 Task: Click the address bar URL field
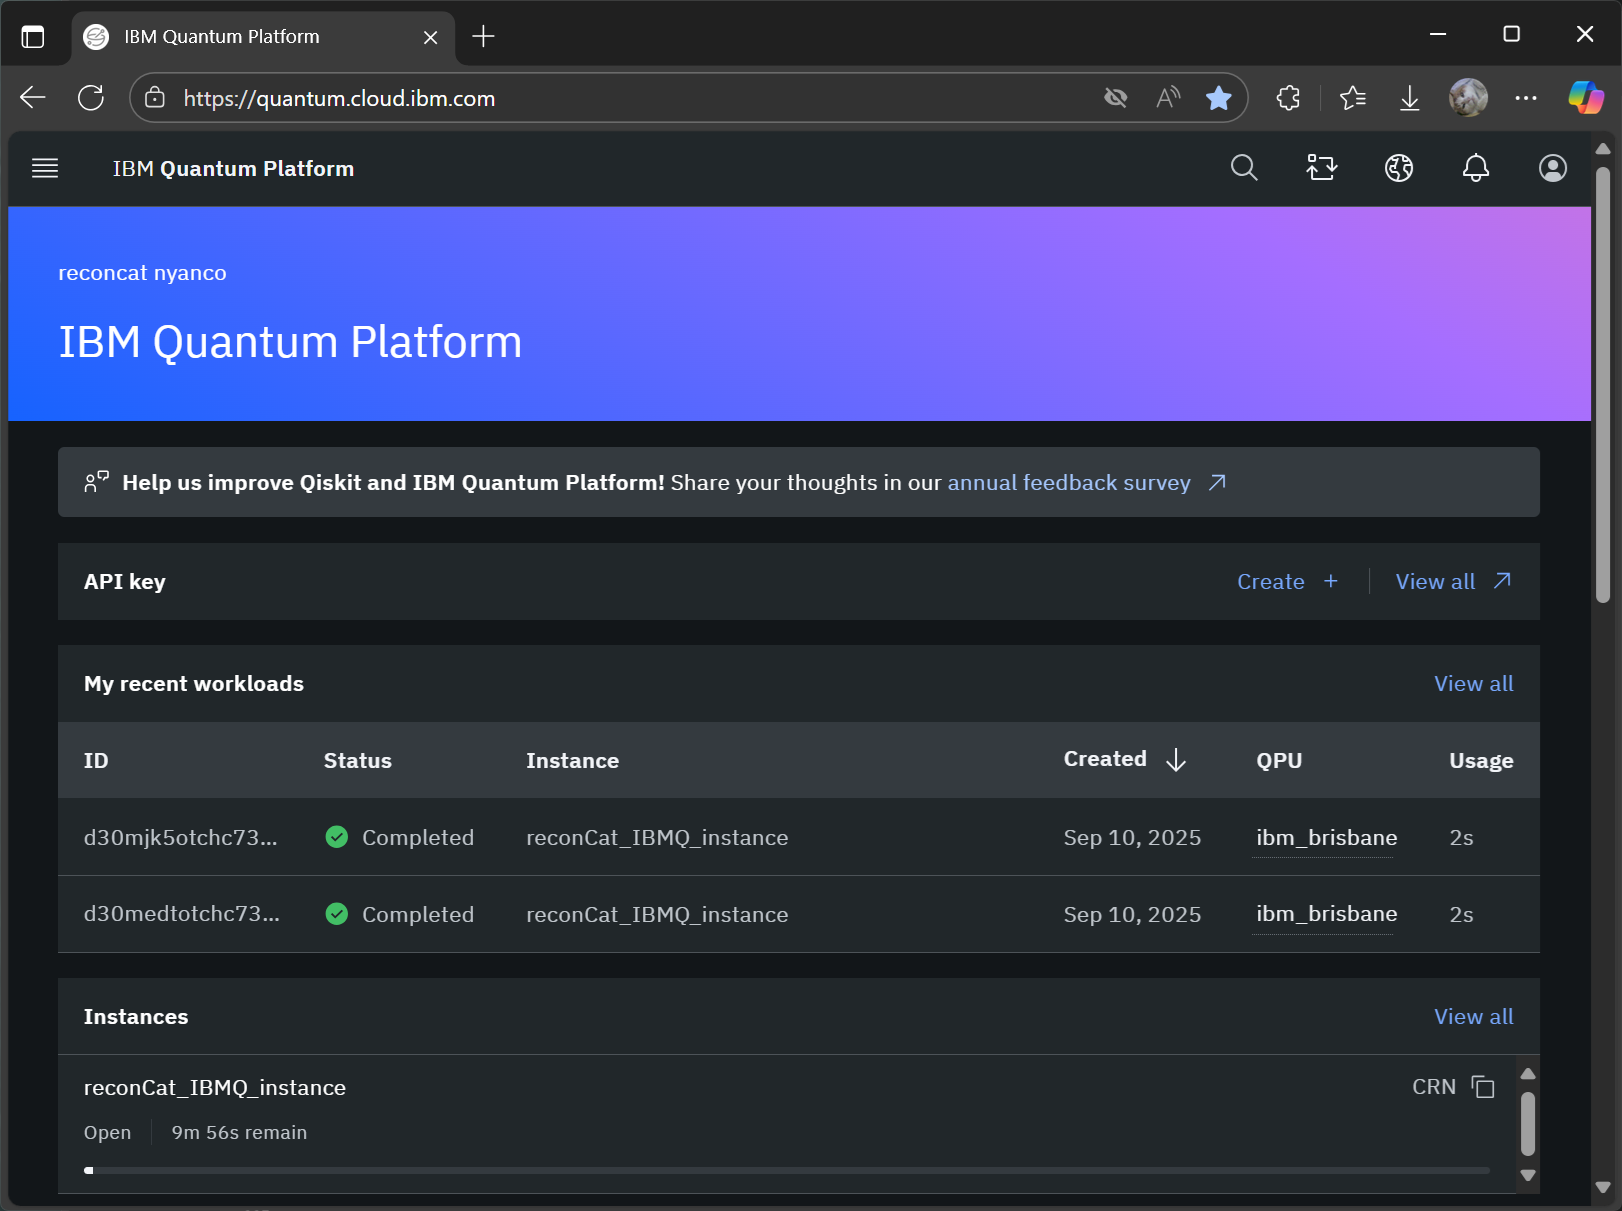pyautogui.click(x=600, y=98)
